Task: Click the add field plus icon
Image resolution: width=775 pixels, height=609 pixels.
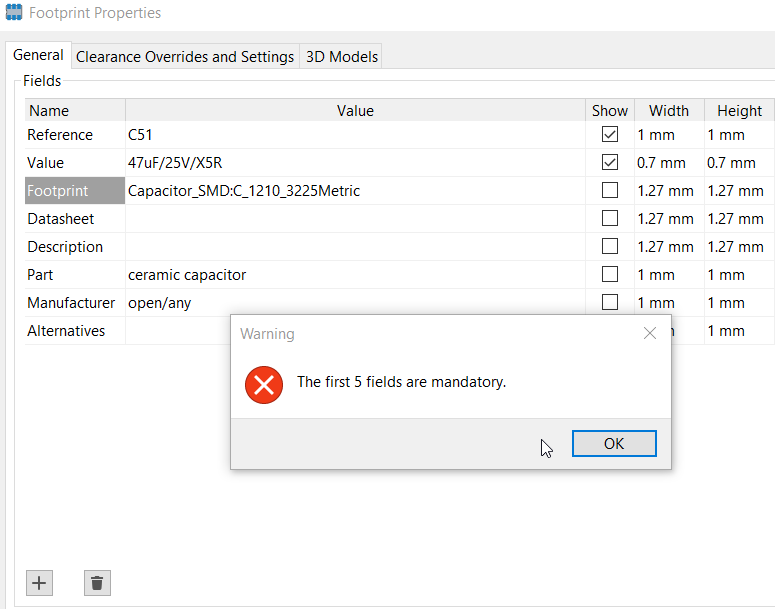Action: pyautogui.click(x=39, y=583)
